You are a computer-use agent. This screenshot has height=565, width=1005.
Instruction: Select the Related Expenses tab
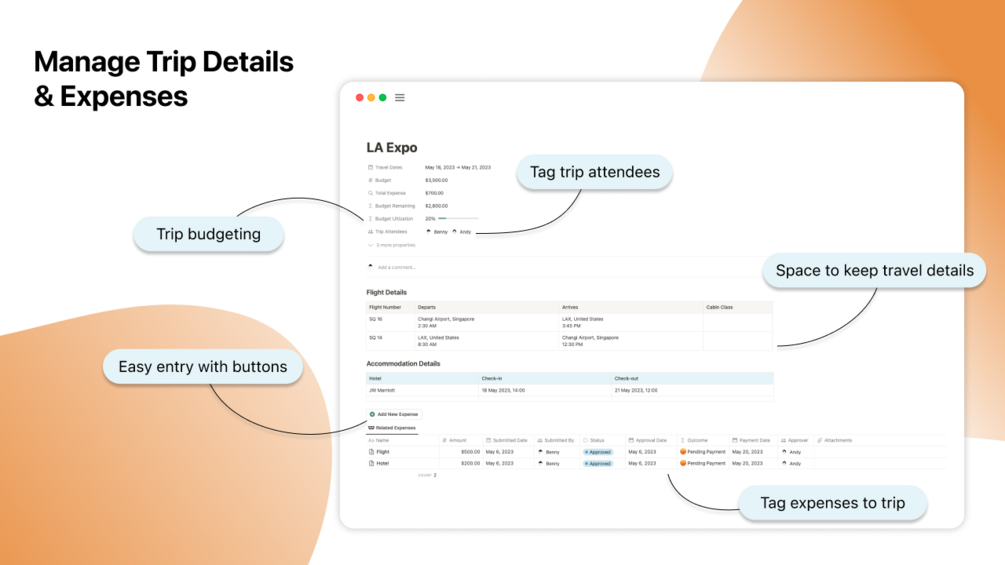click(392, 428)
